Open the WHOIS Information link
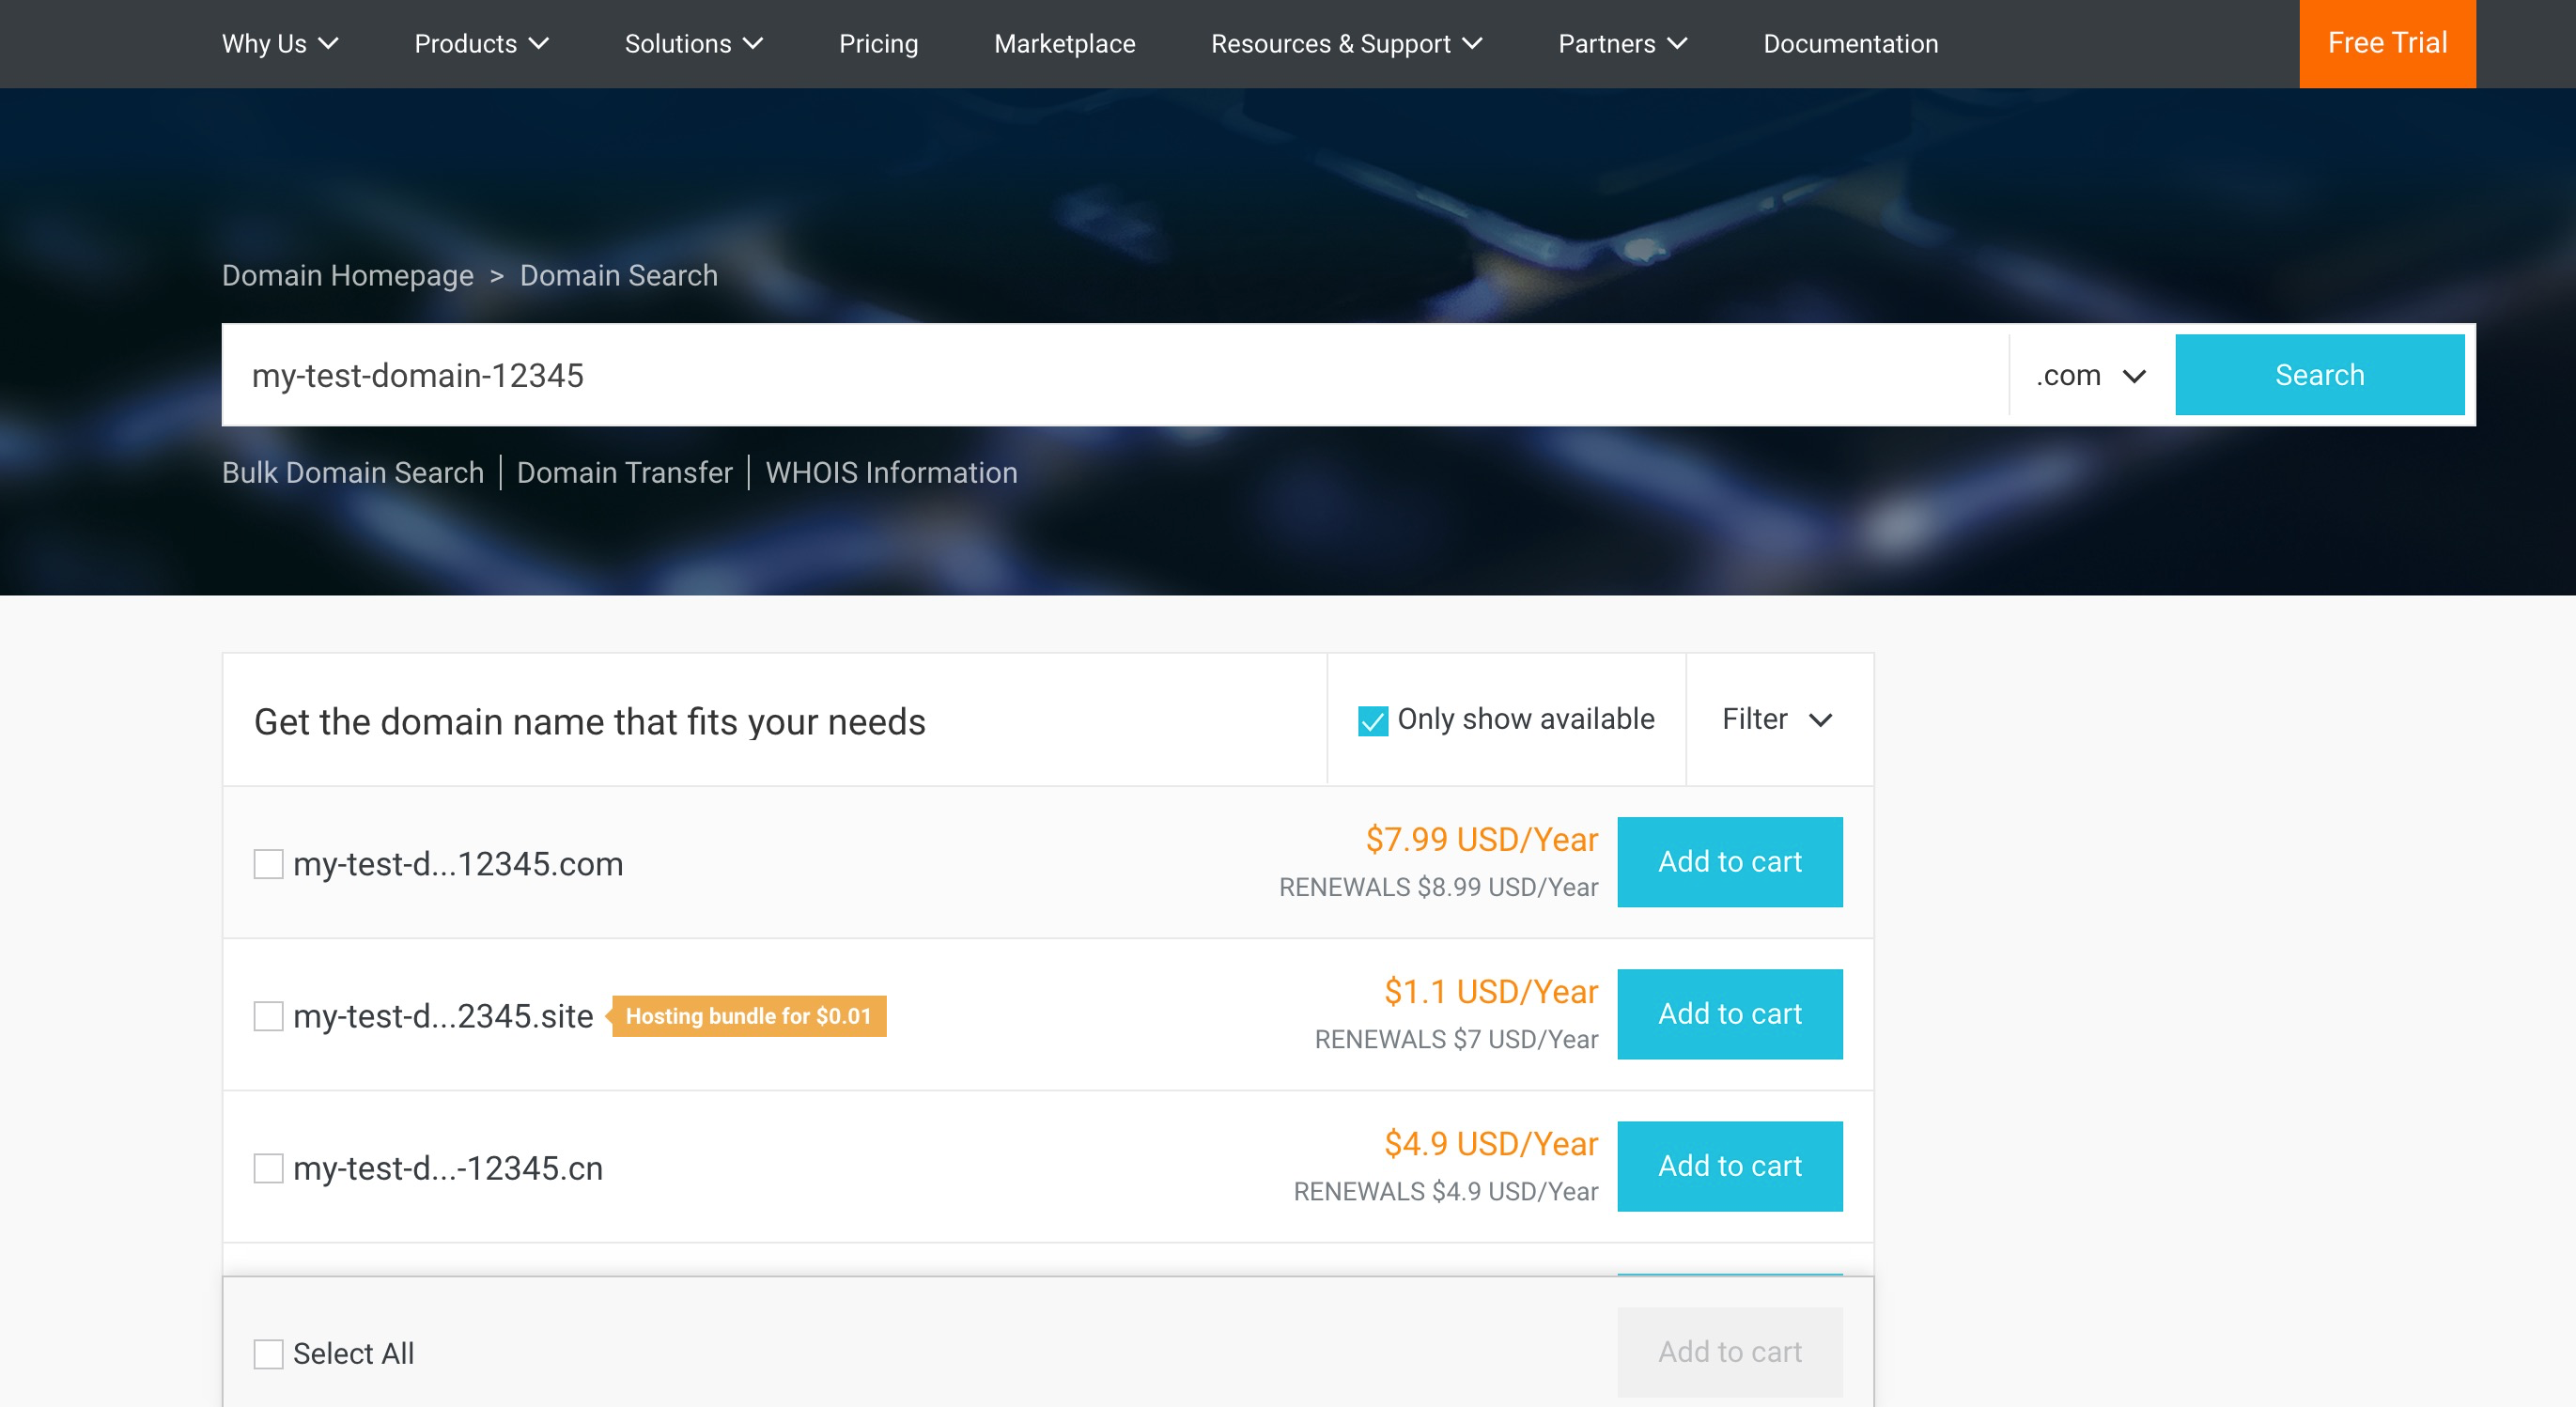The width and height of the screenshot is (2576, 1407). pos(891,472)
